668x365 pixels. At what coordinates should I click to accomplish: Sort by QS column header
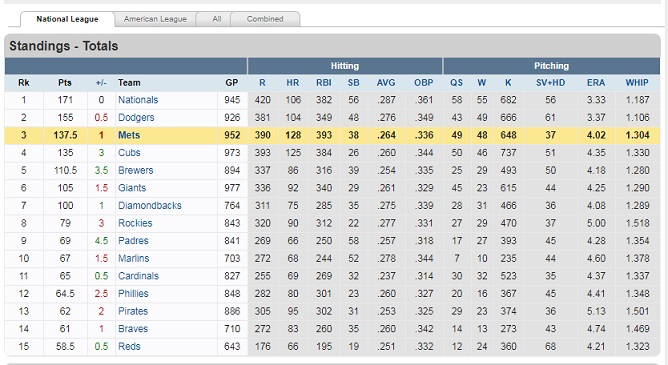[456, 83]
